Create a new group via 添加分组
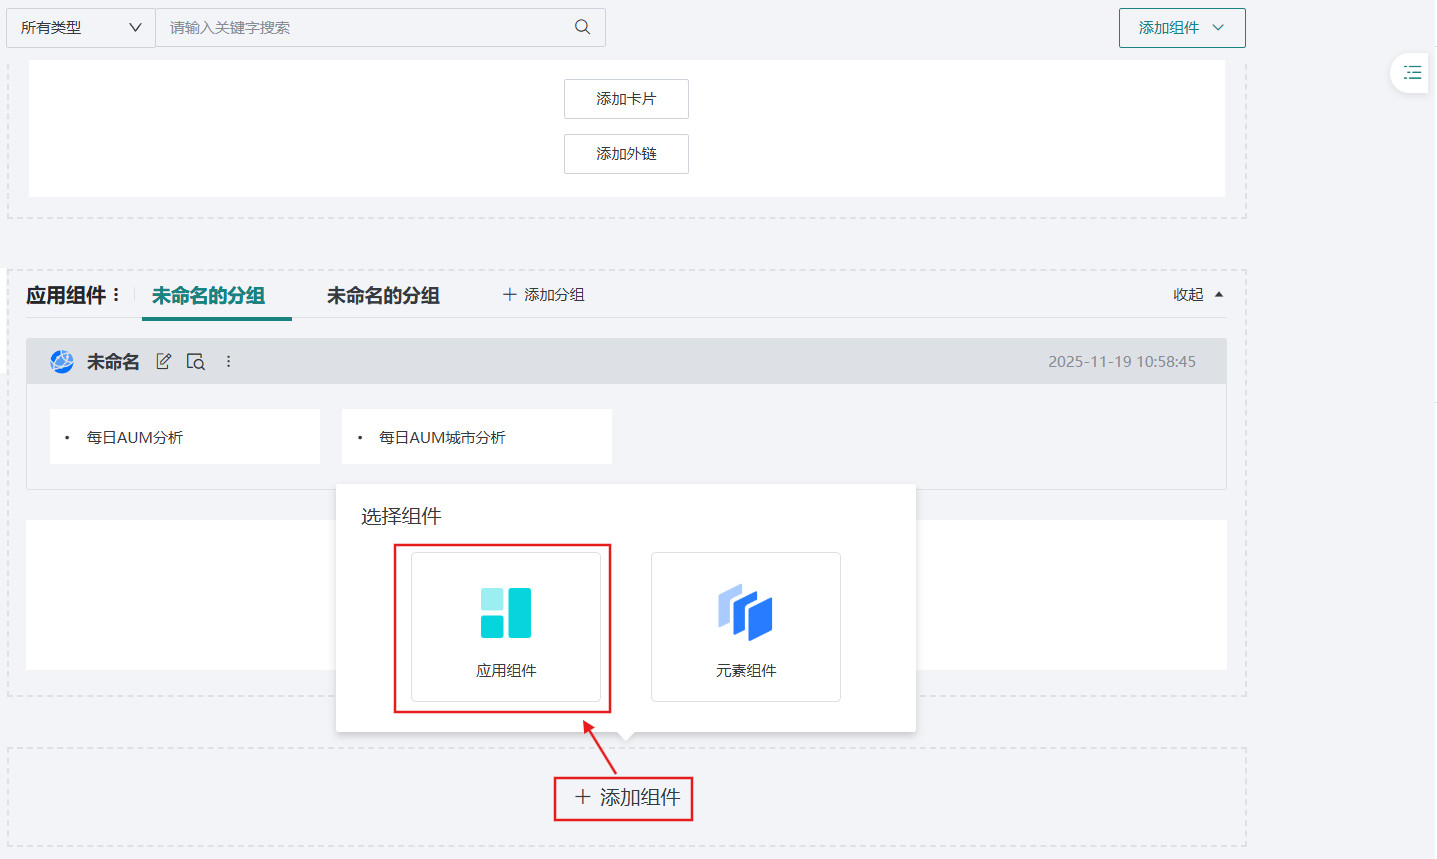The image size is (1437, 859). [543, 294]
